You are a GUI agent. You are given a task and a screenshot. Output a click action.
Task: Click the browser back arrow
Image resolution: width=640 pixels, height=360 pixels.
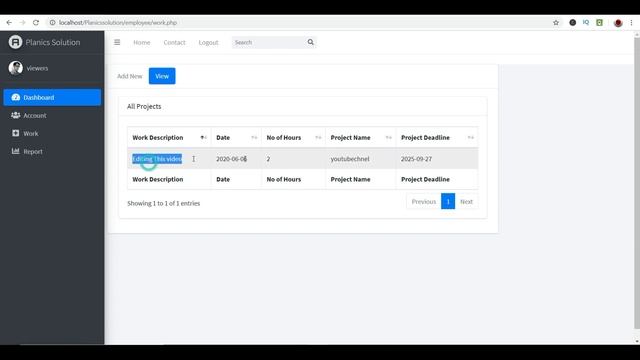[9, 23]
